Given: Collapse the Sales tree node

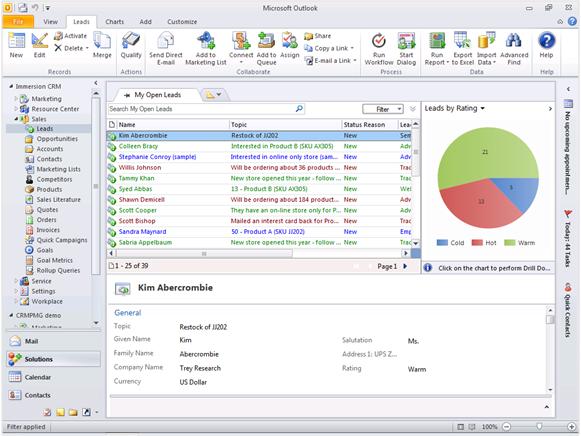Looking at the screenshot, I should tap(16, 119).
